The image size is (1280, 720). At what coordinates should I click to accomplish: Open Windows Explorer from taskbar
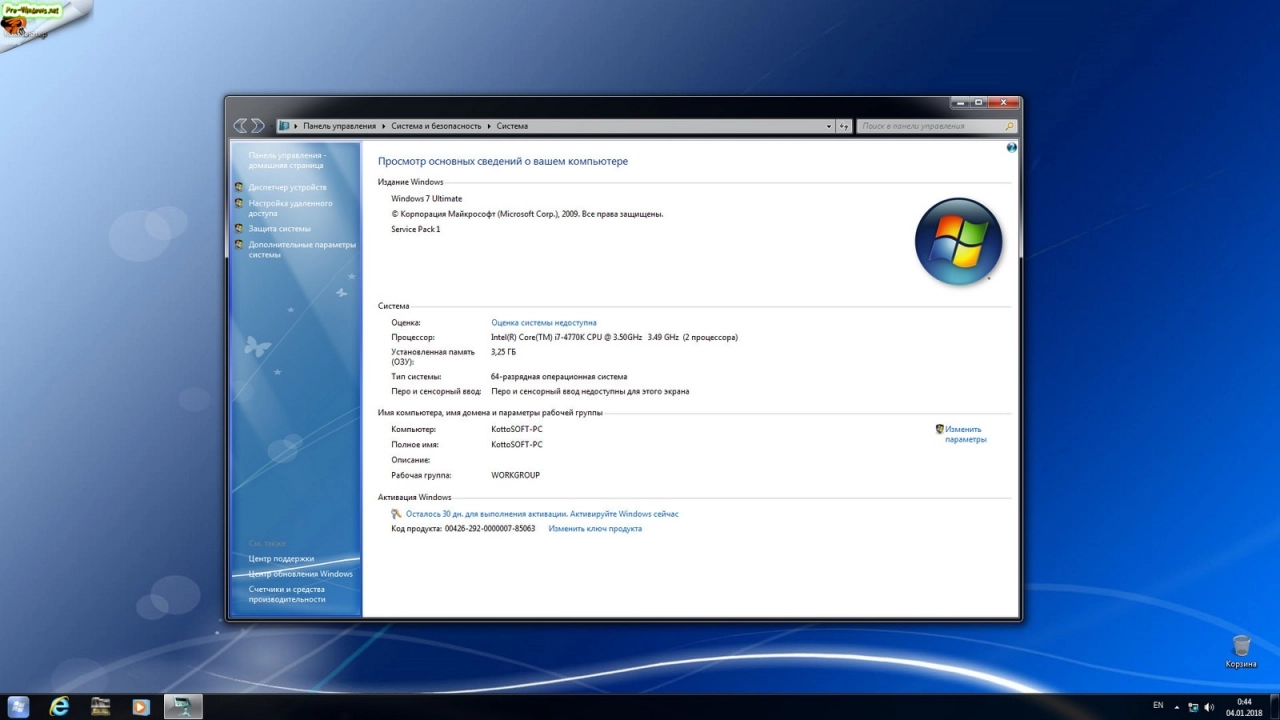(x=100, y=706)
